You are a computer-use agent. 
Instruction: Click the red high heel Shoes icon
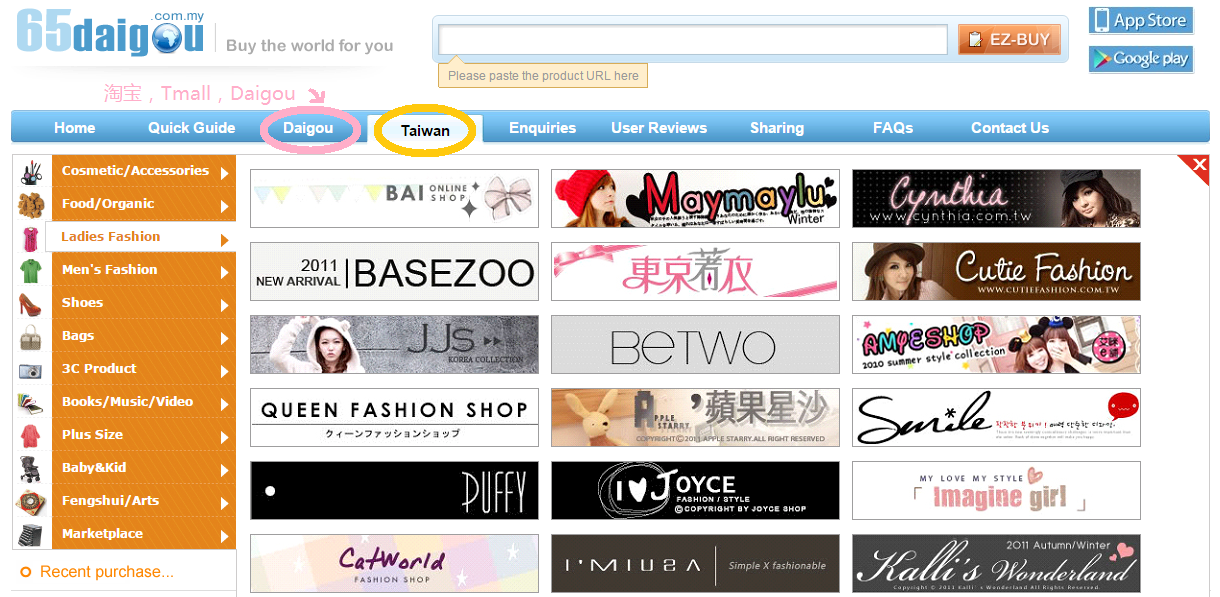click(30, 303)
